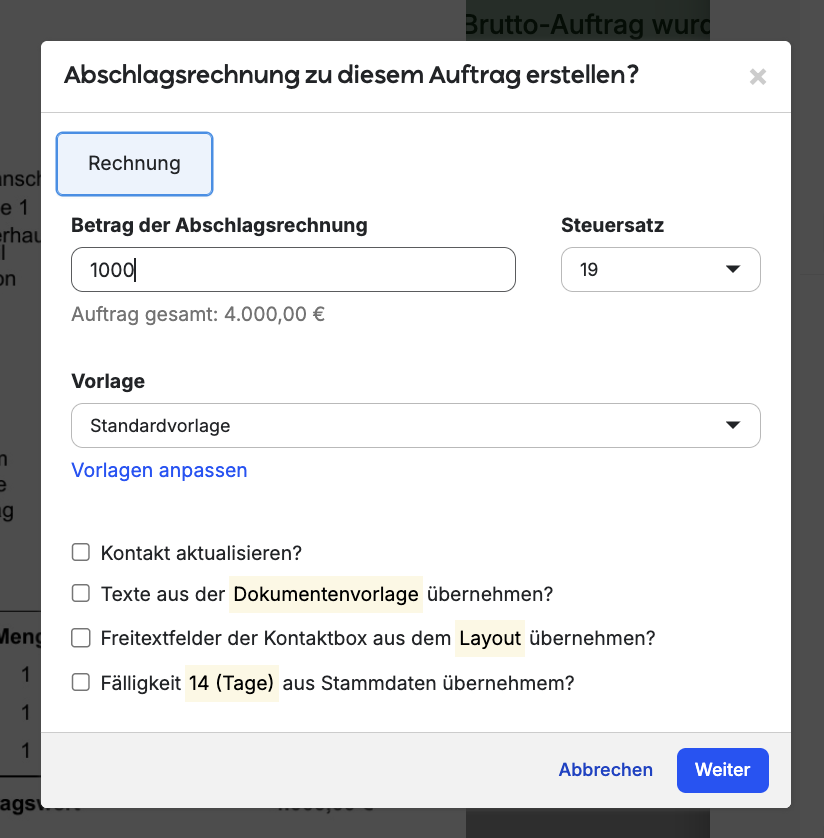The image size is (824, 838).
Task: Click the highlighted Layout label
Action: 490,638
